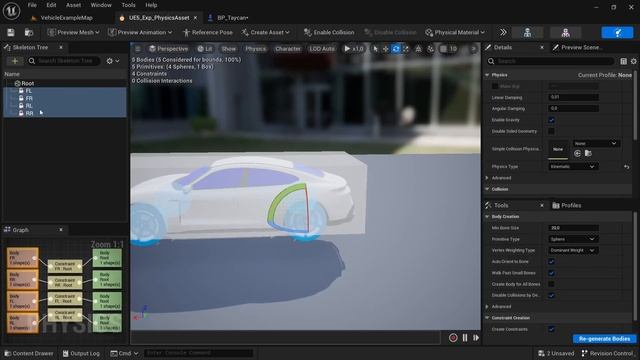
Task: Pause the simulation playback
Action: (465, 338)
